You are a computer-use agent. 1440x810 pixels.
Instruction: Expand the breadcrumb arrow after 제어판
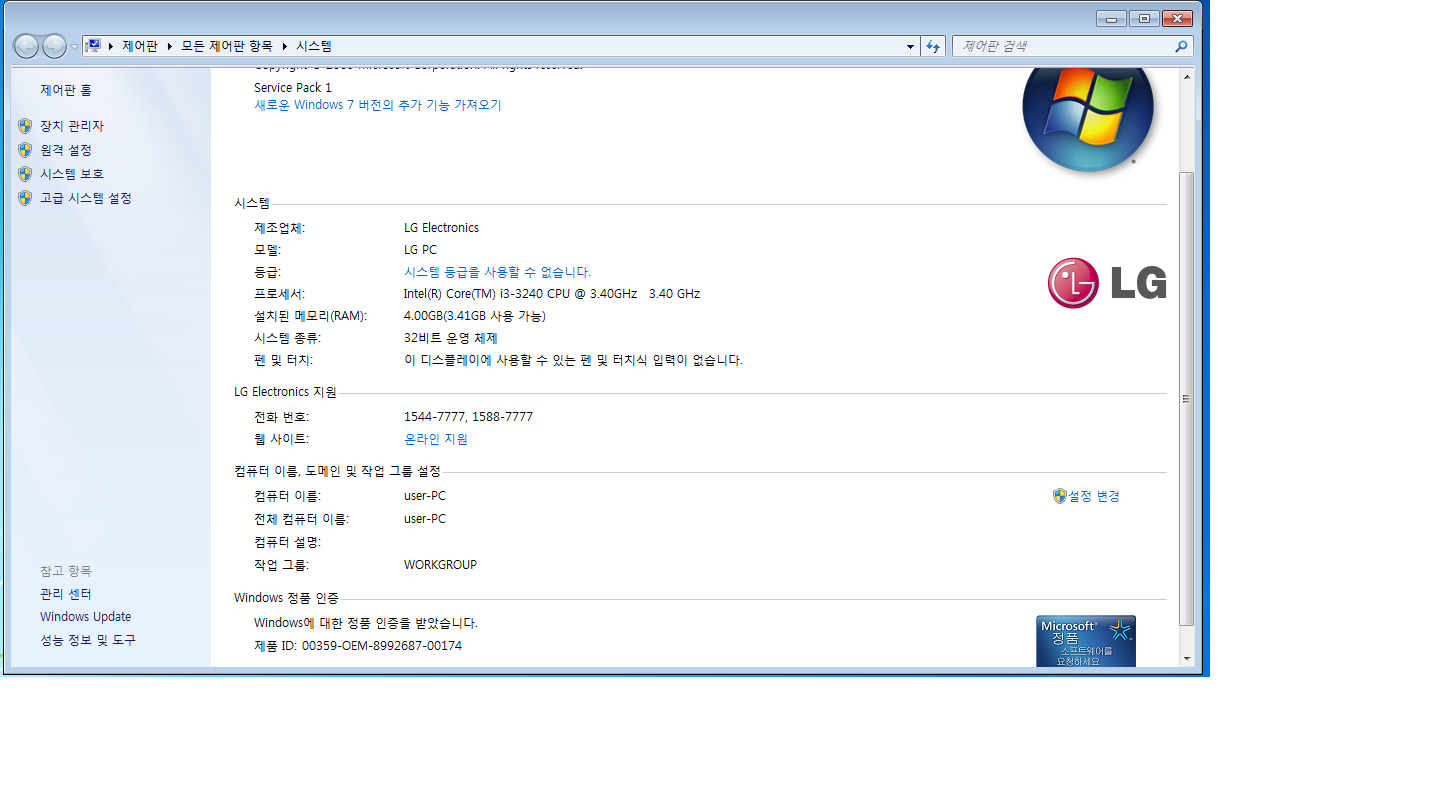[x=170, y=46]
